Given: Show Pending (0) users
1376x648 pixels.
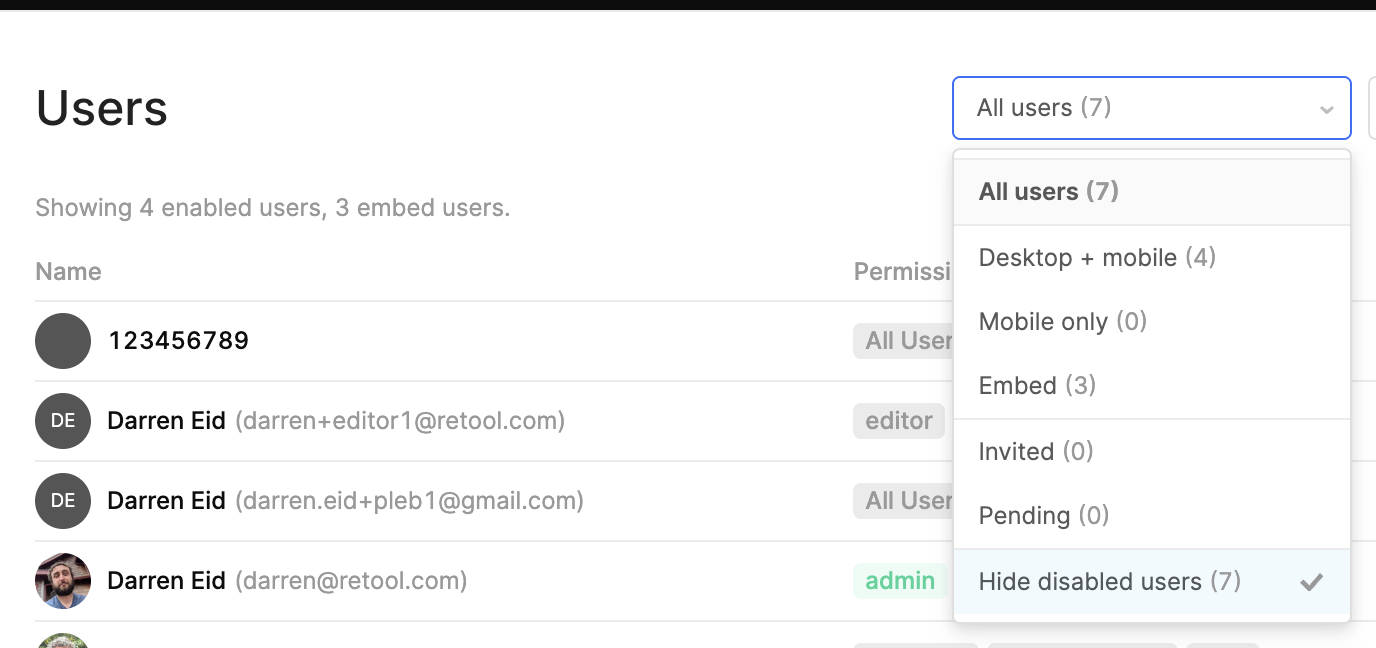Looking at the screenshot, I should pyautogui.click(x=1152, y=516).
